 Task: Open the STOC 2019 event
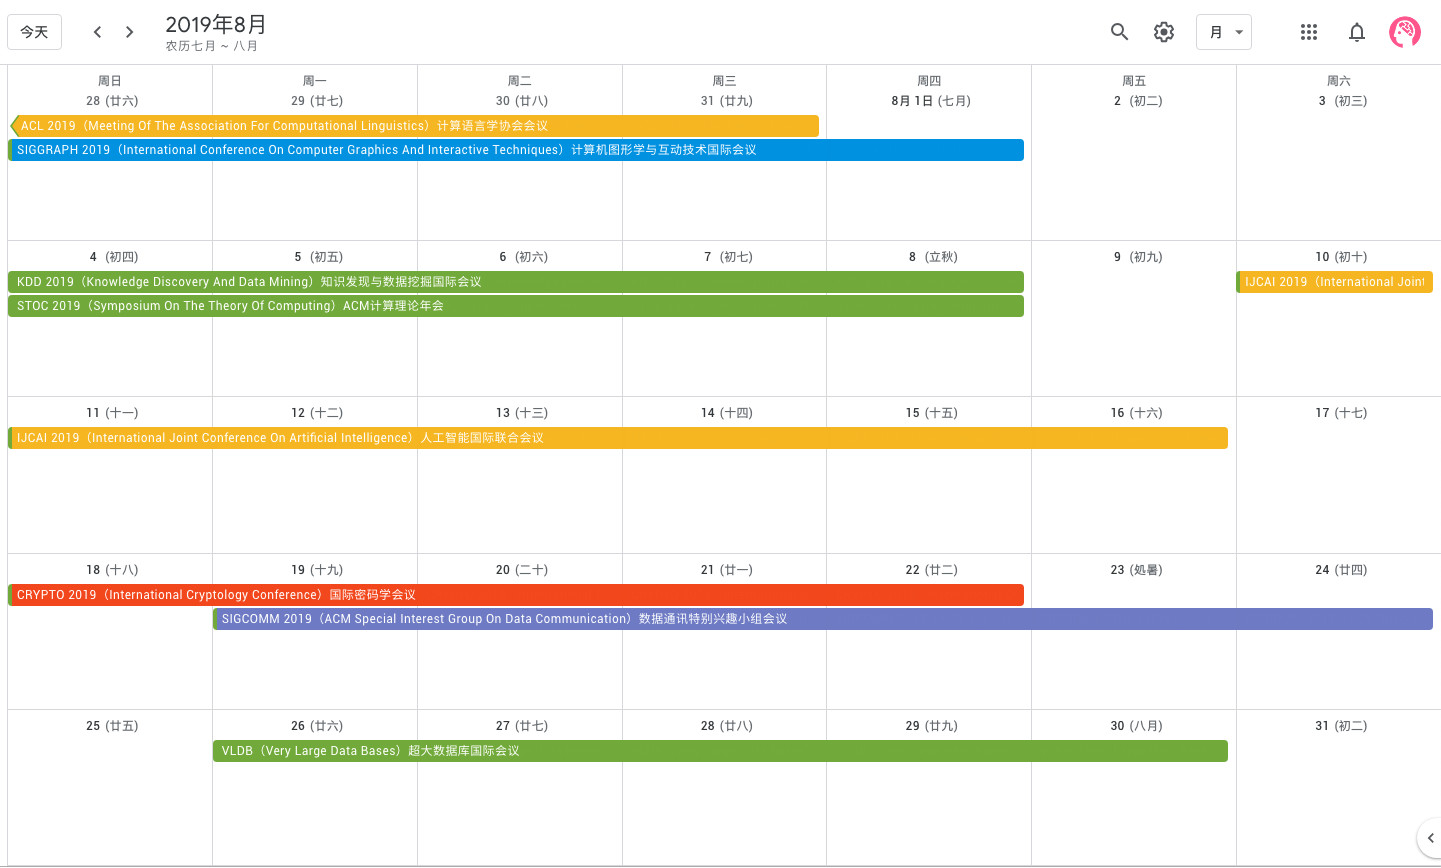coord(516,306)
